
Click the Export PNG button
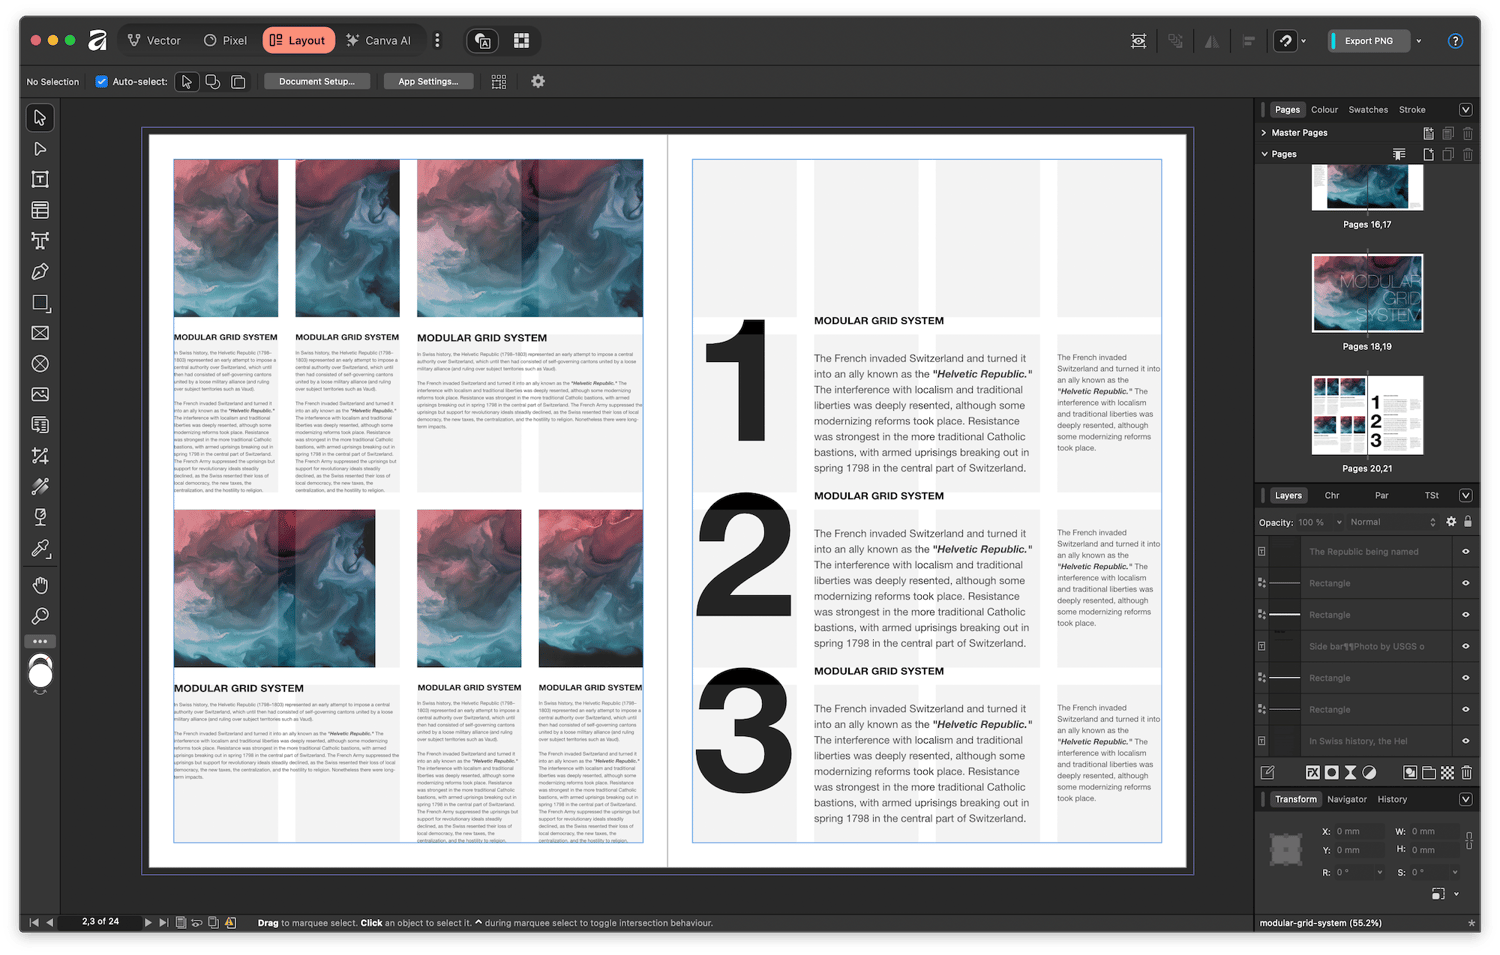coord(1368,41)
